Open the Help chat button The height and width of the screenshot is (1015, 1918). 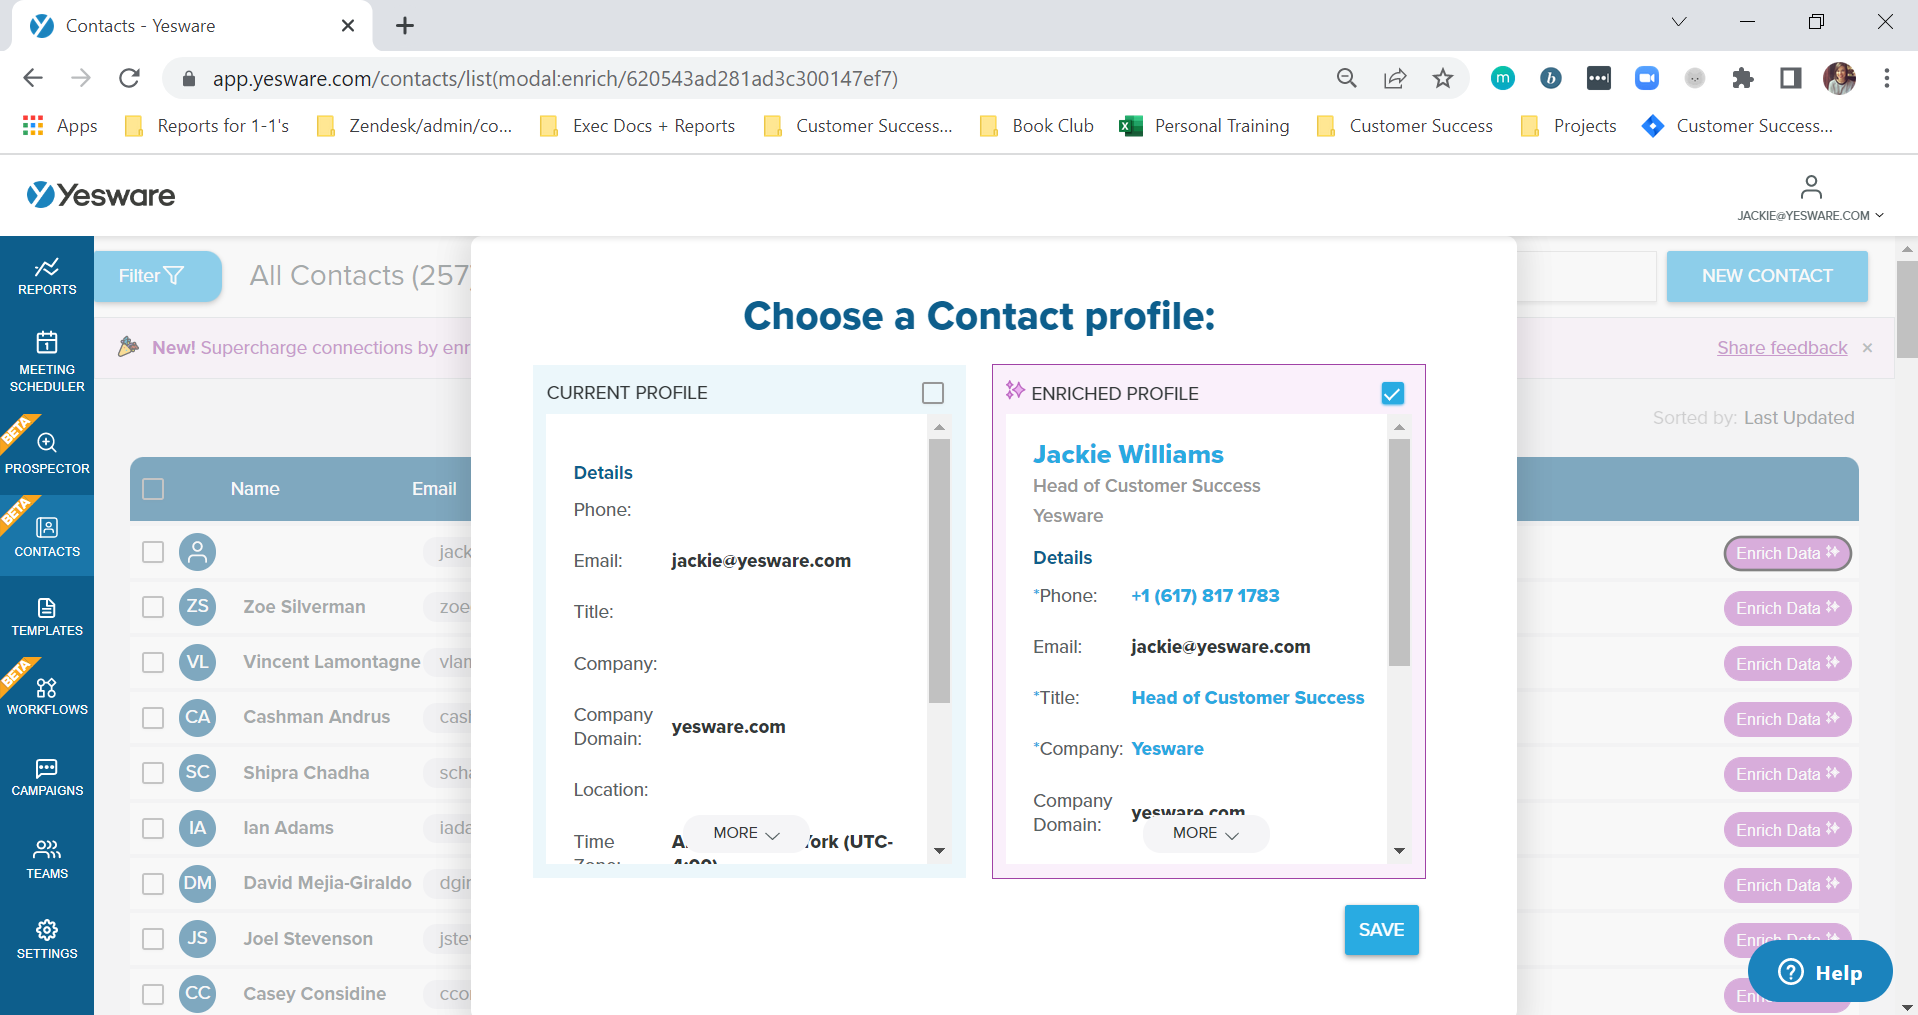click(x=1820, y=972)
